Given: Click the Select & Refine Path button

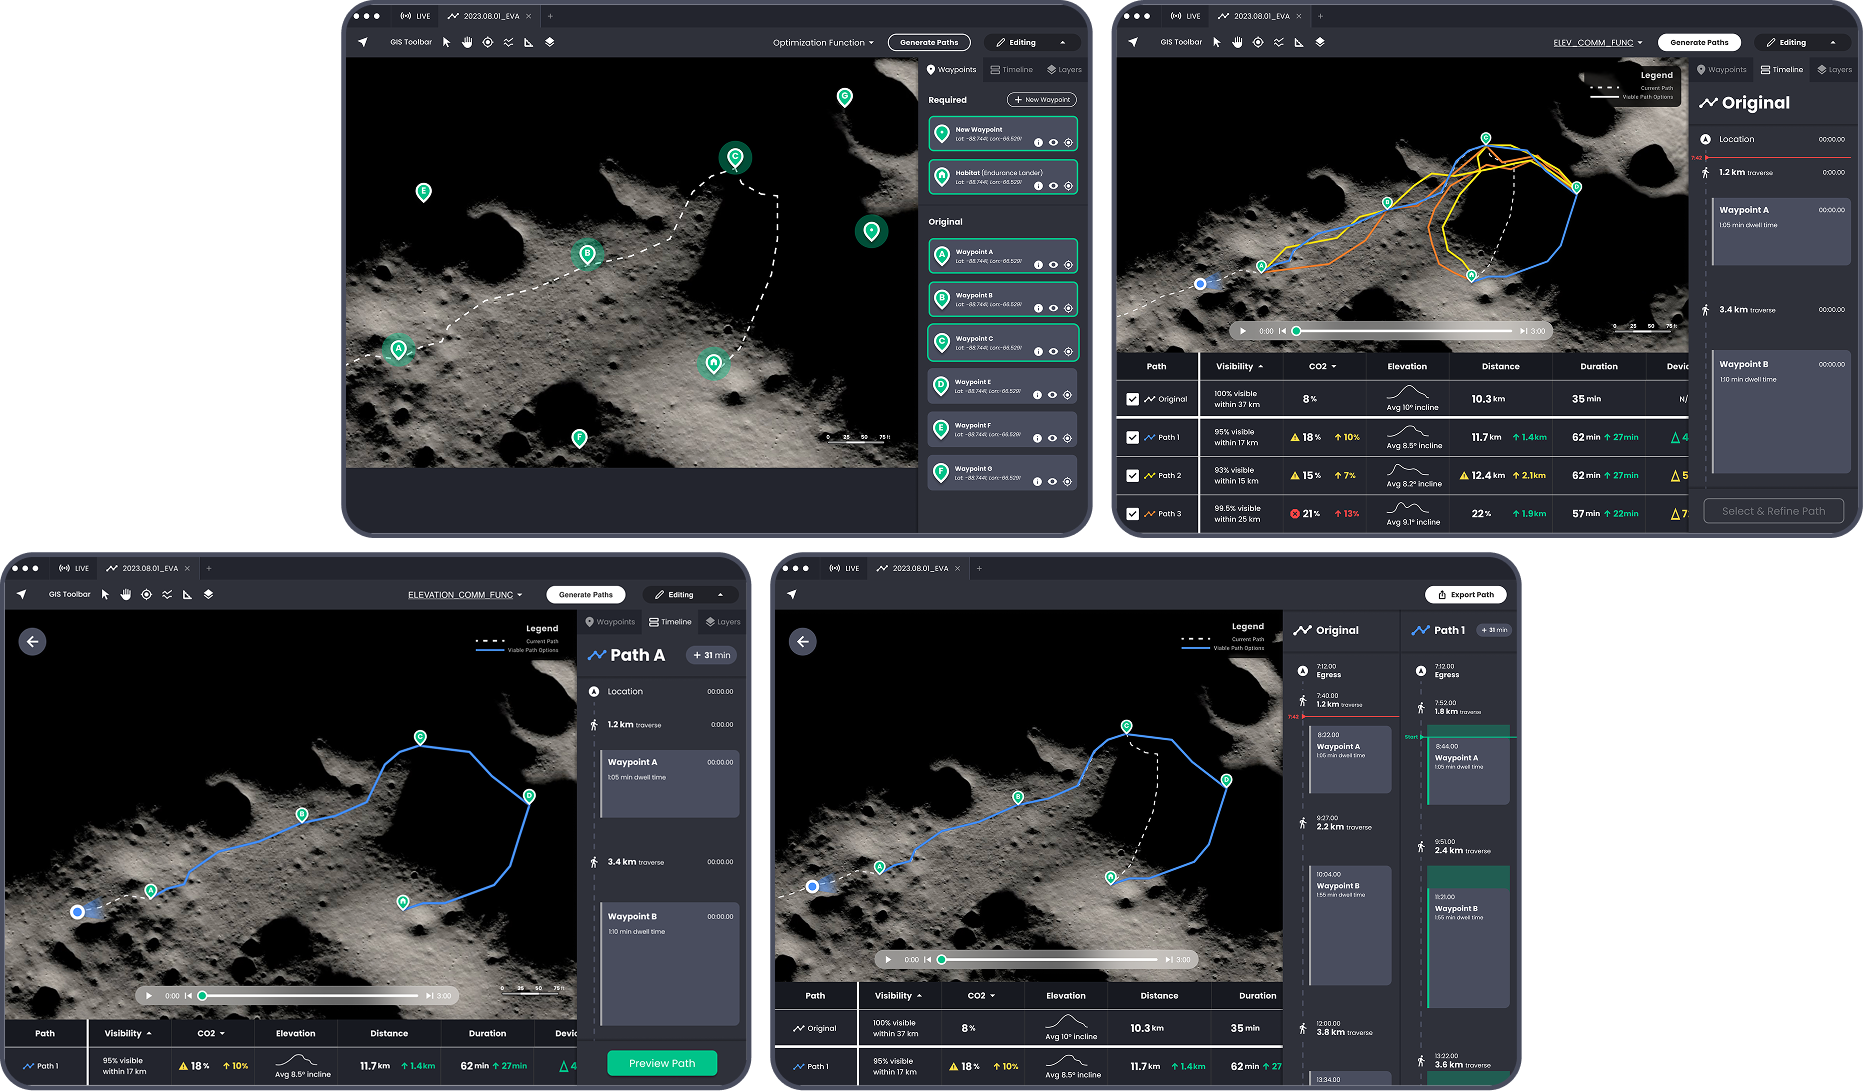Looking at the screenshot, I should click(1774, 511).
